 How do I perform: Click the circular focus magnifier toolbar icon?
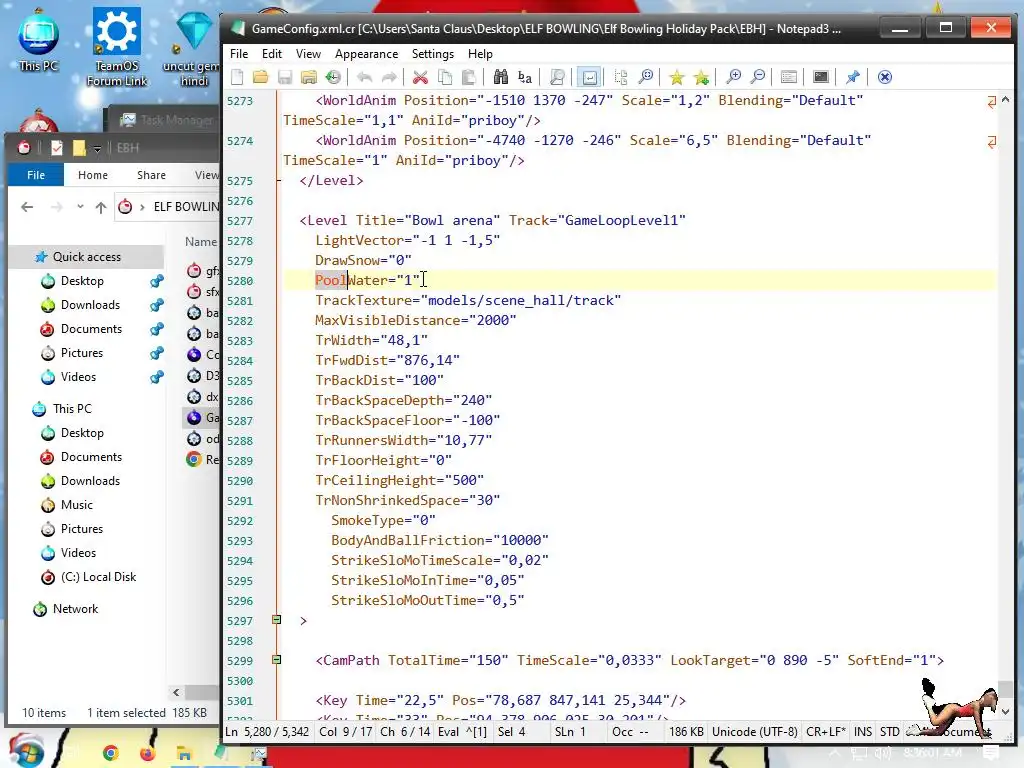pos(645,77)
